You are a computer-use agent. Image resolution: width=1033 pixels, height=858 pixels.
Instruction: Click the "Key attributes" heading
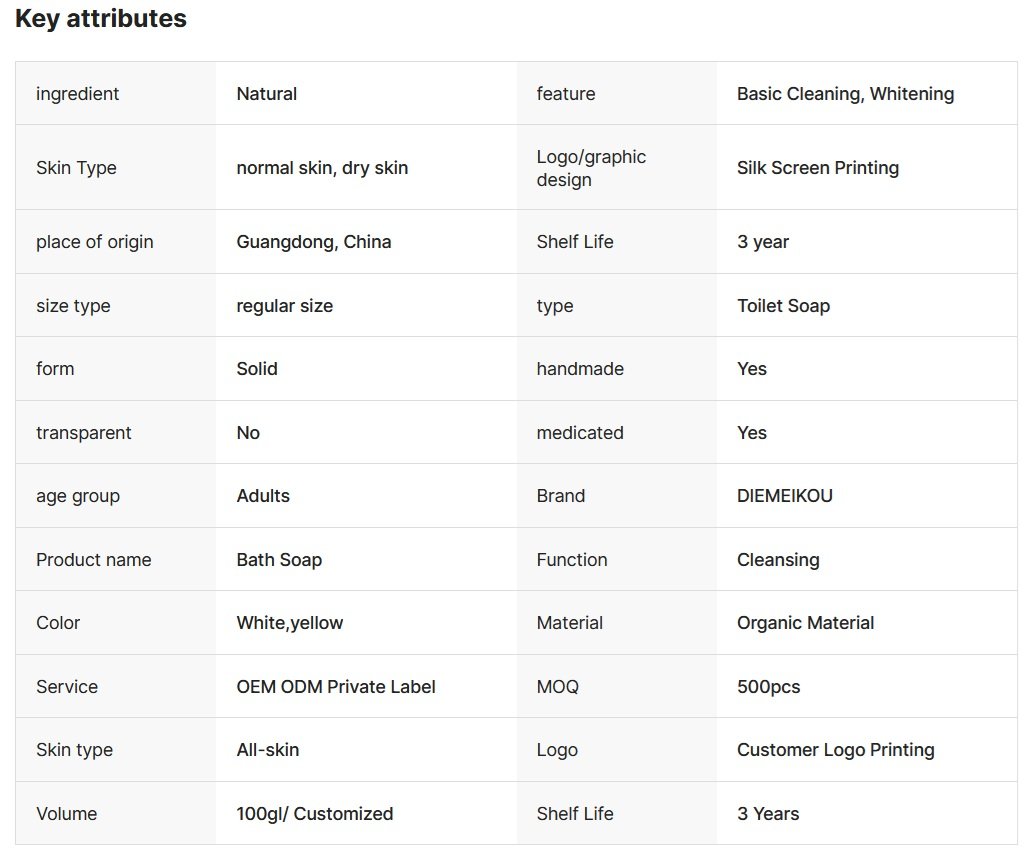[101, 18]
